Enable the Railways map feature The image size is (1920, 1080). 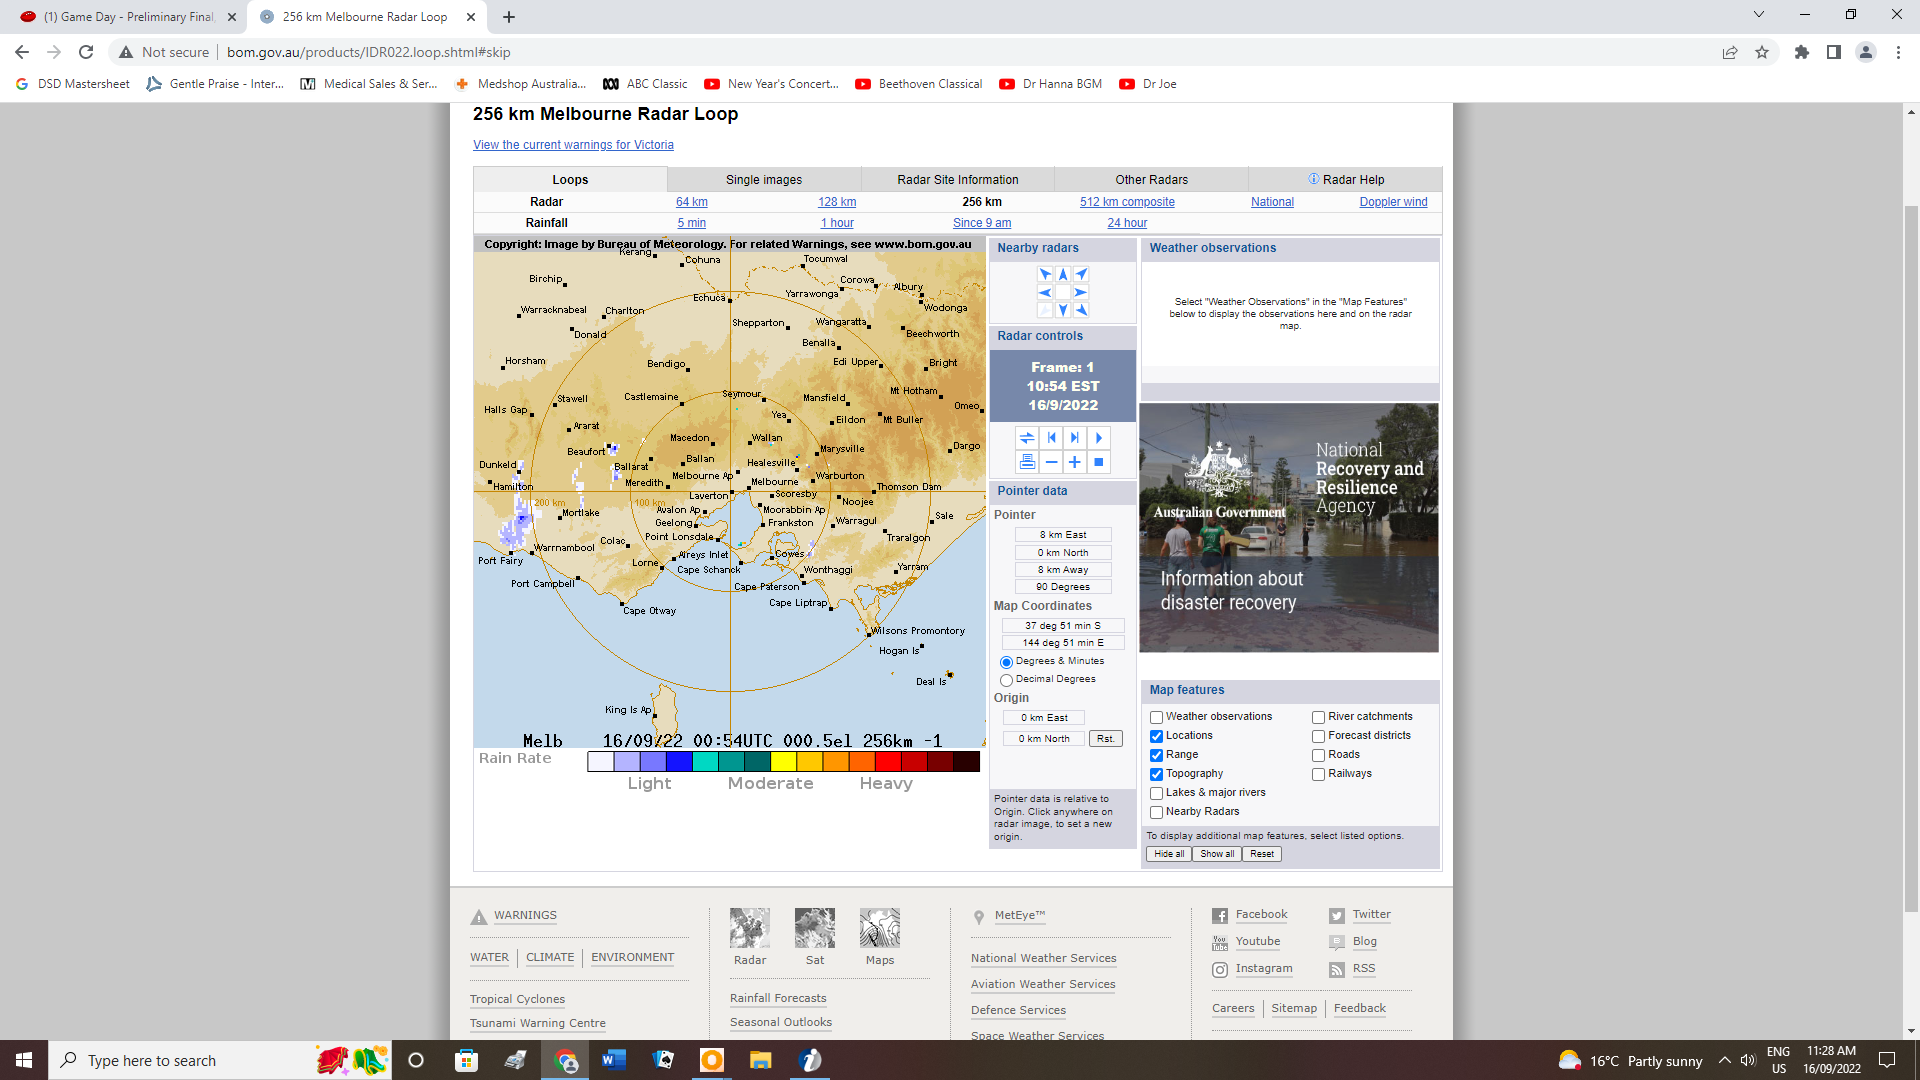(1318, 774)
